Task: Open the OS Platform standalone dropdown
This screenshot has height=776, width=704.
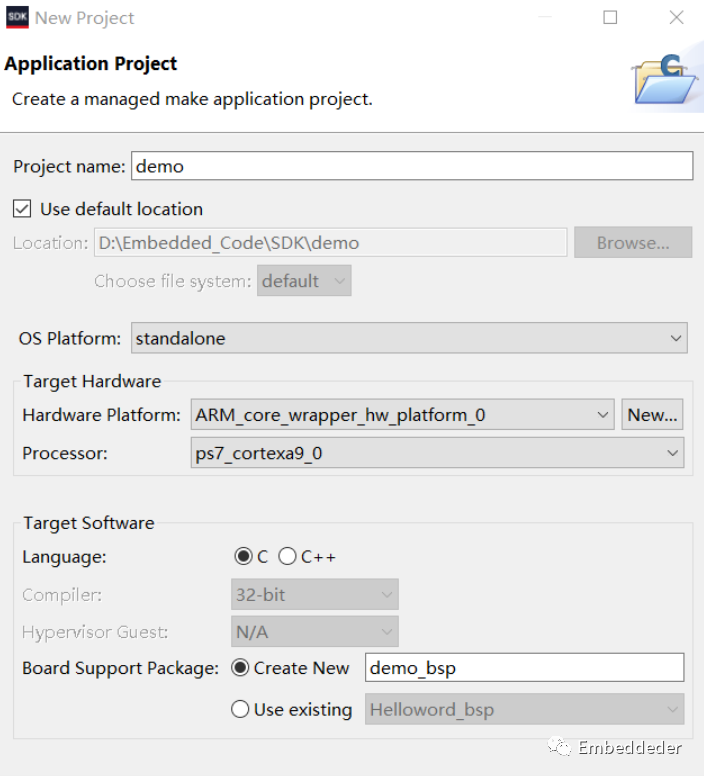Action: [409, 338]
